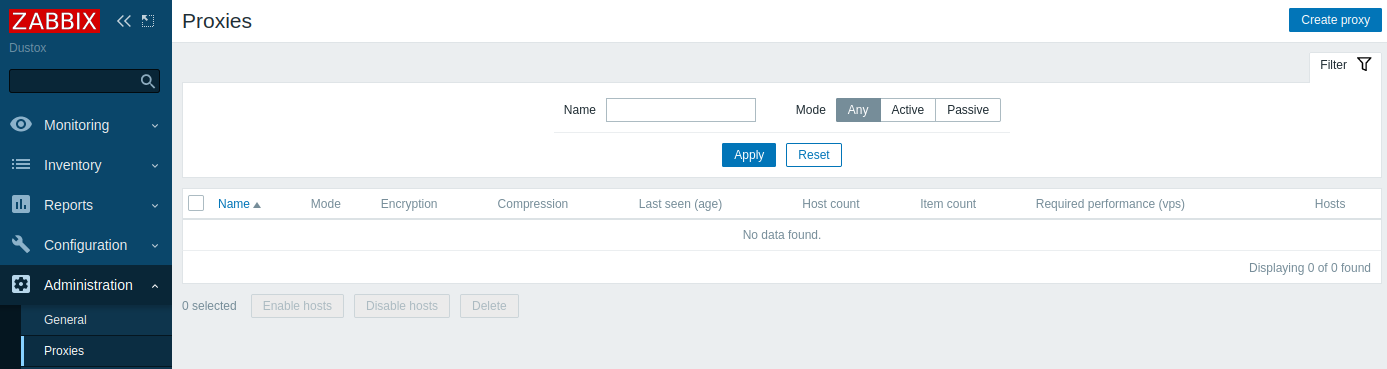Click the Compression column header
This screenshot has width=1387, height=369.
(x=533, y=204)
